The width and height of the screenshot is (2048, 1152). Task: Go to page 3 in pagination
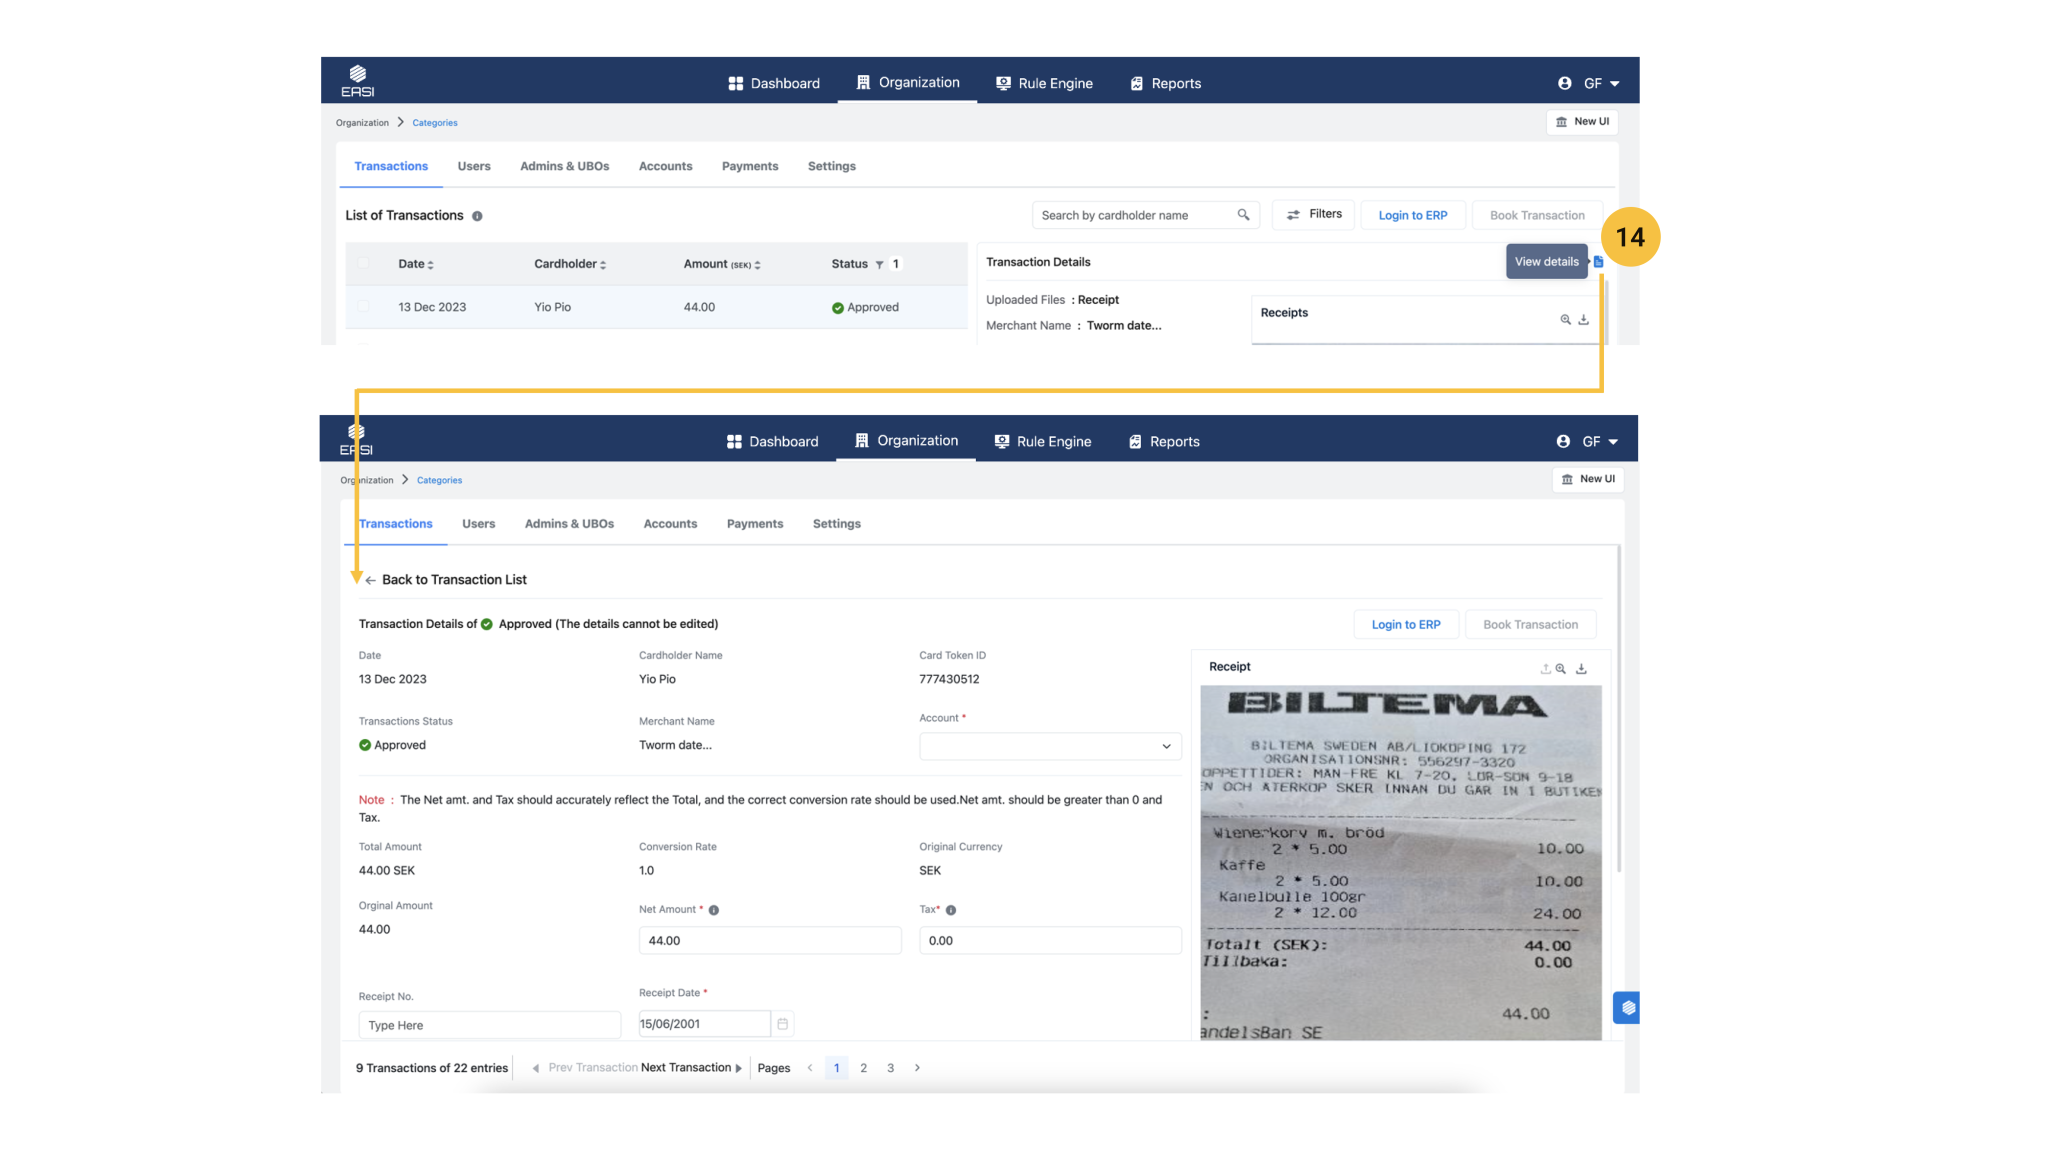coord(890,1068)
